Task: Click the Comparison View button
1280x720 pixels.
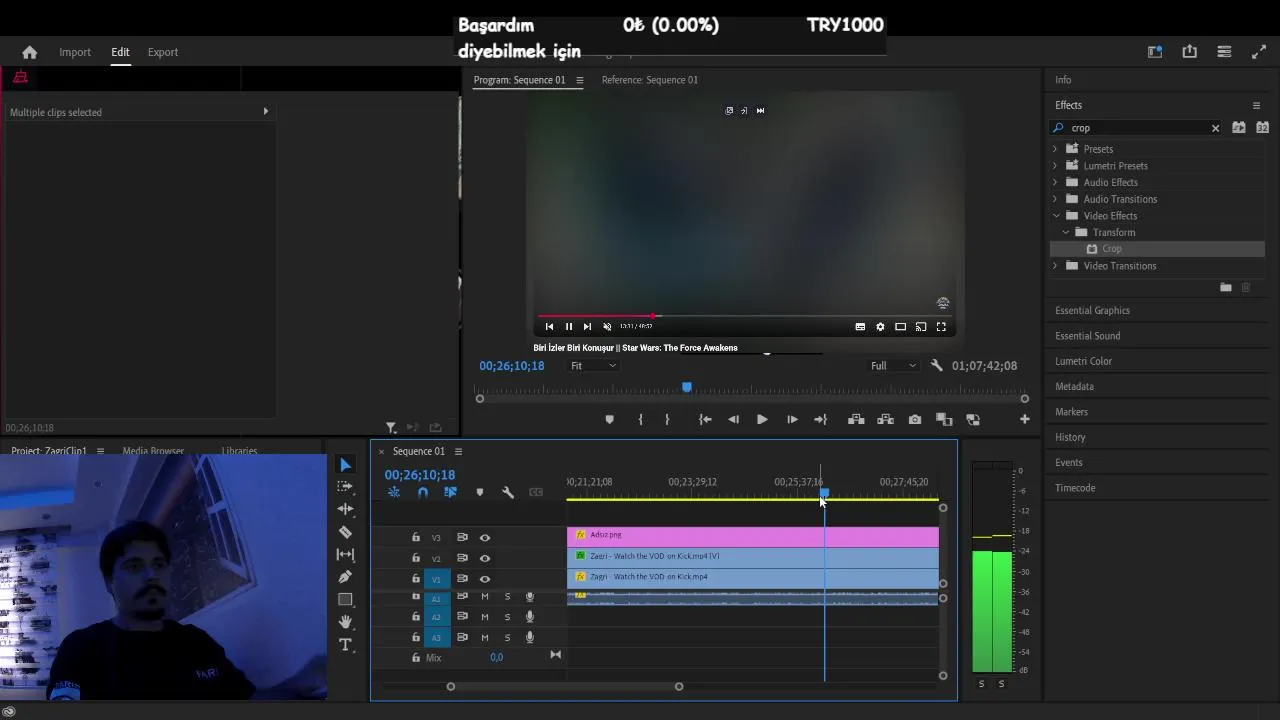Action: tap(944, 420)
